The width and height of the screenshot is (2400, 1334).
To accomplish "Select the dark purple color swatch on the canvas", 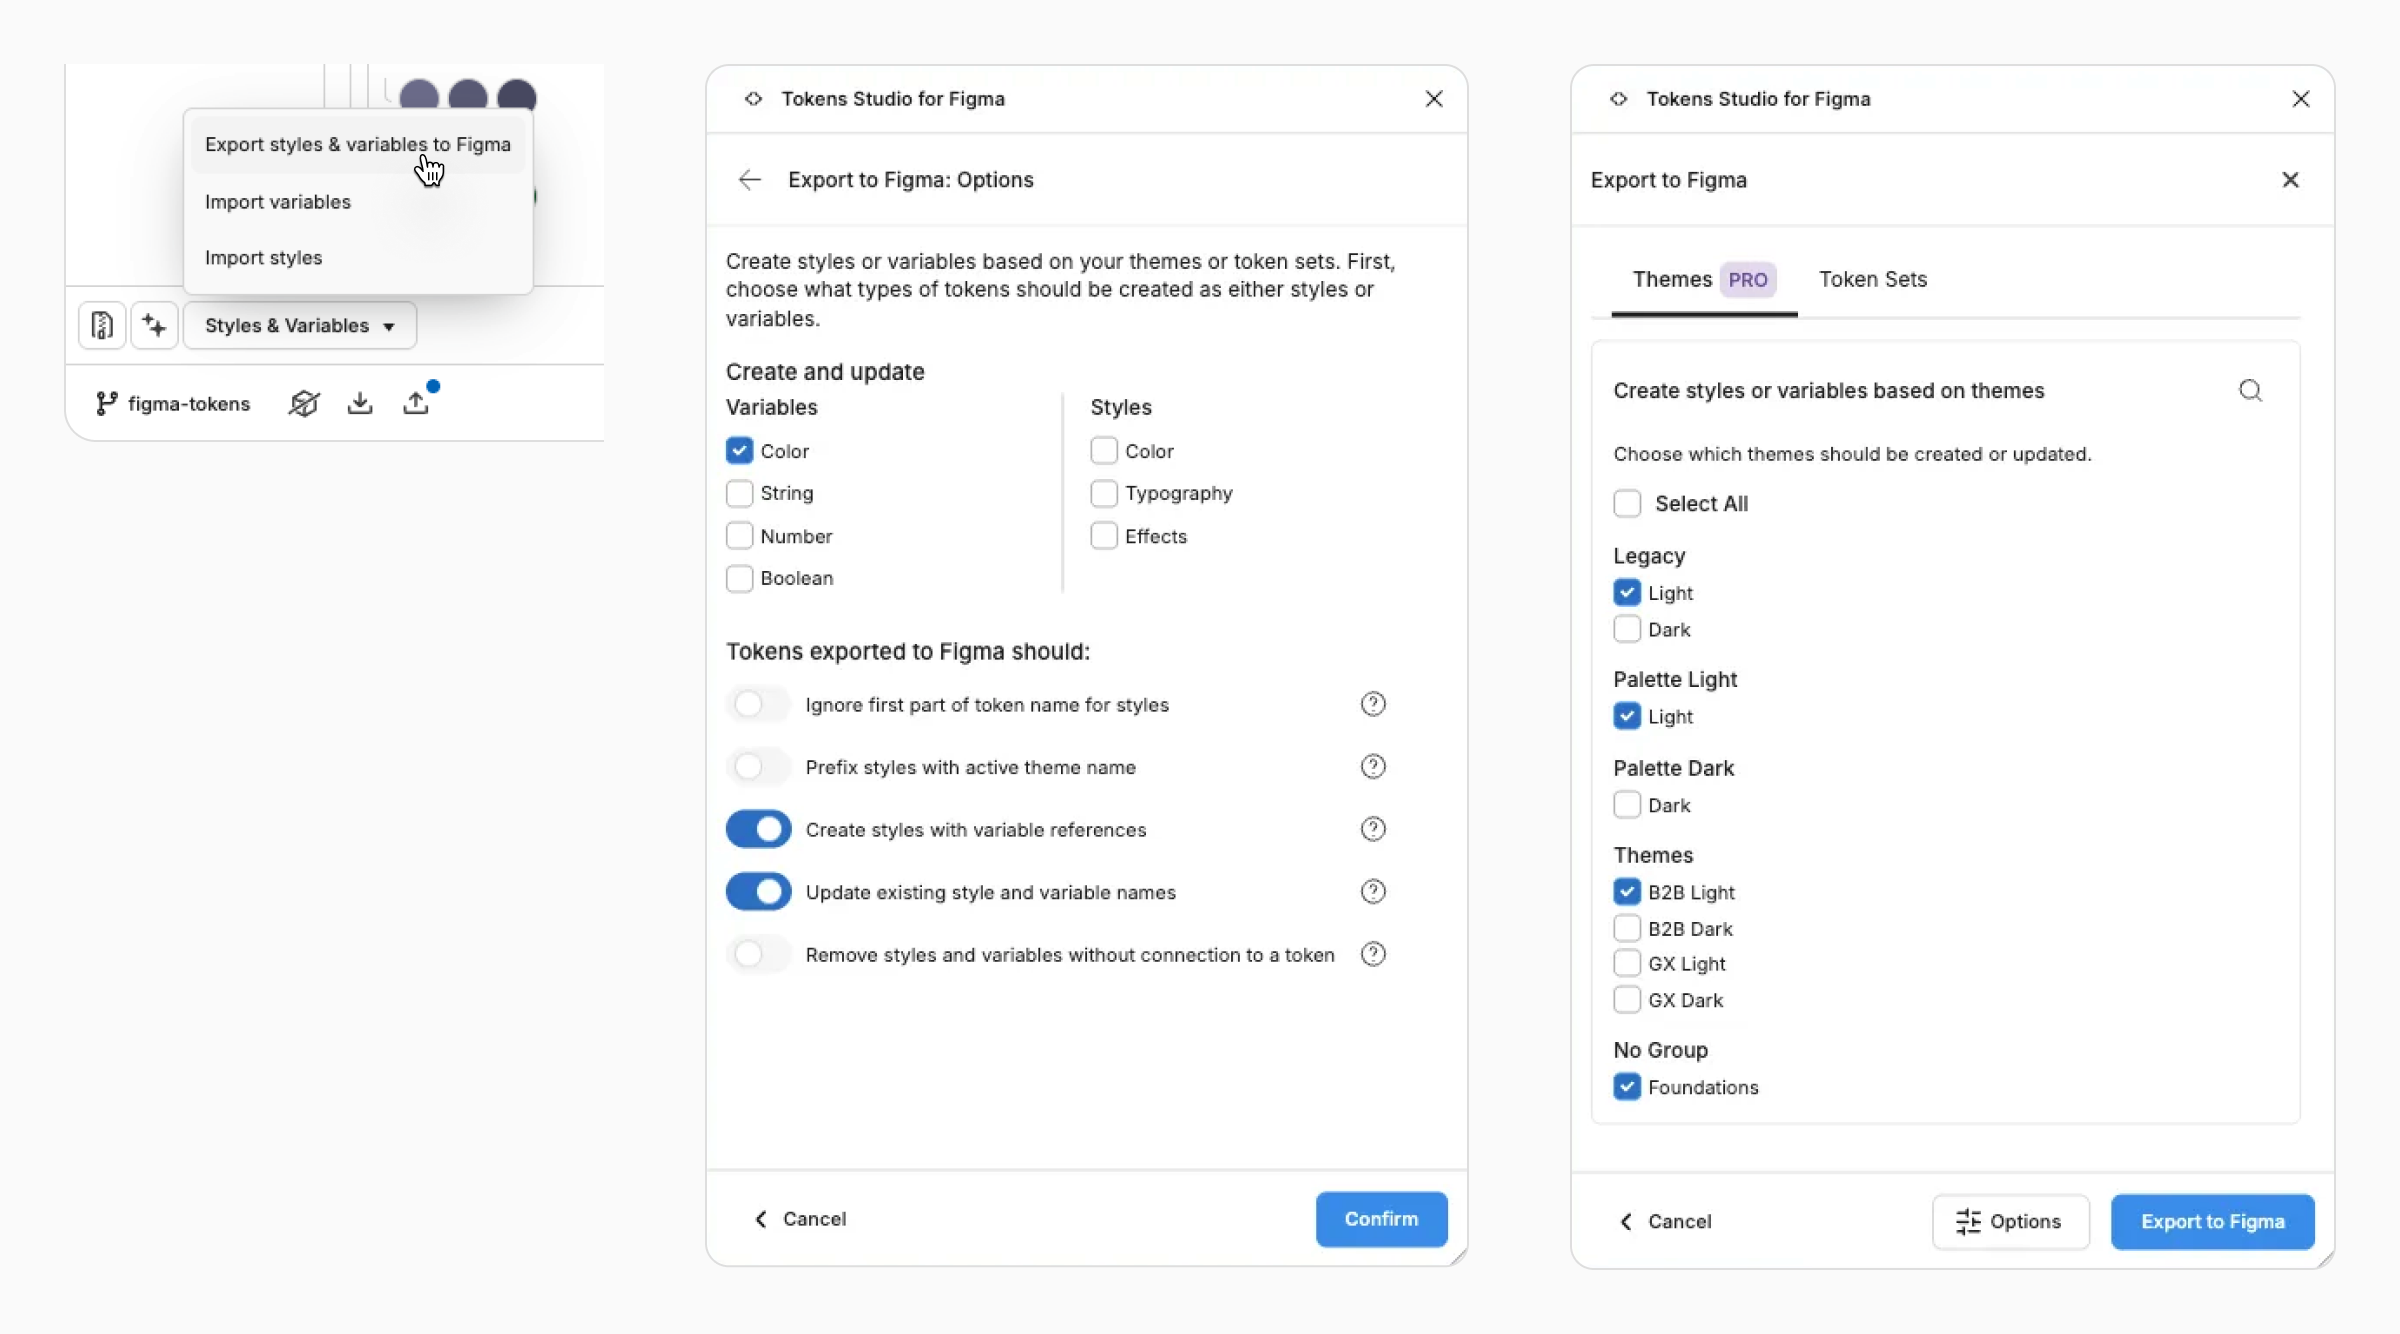I will [516, 95].
